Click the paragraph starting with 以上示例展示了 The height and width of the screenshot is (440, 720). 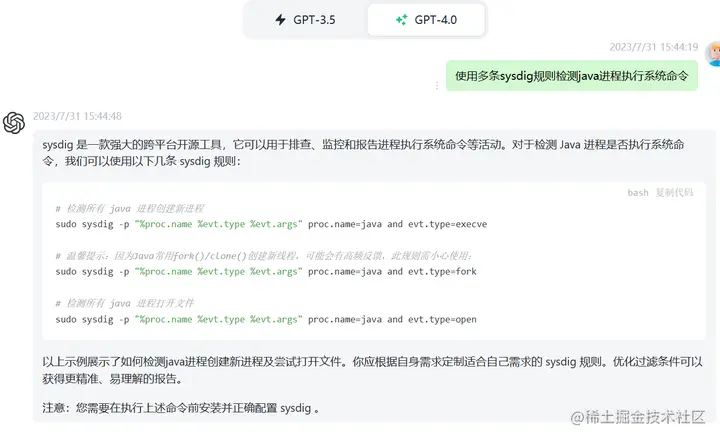[372, 370]
